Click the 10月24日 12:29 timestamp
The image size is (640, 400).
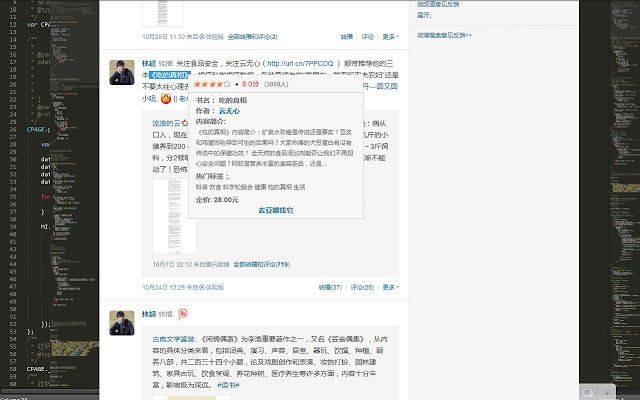click(164, 287)
